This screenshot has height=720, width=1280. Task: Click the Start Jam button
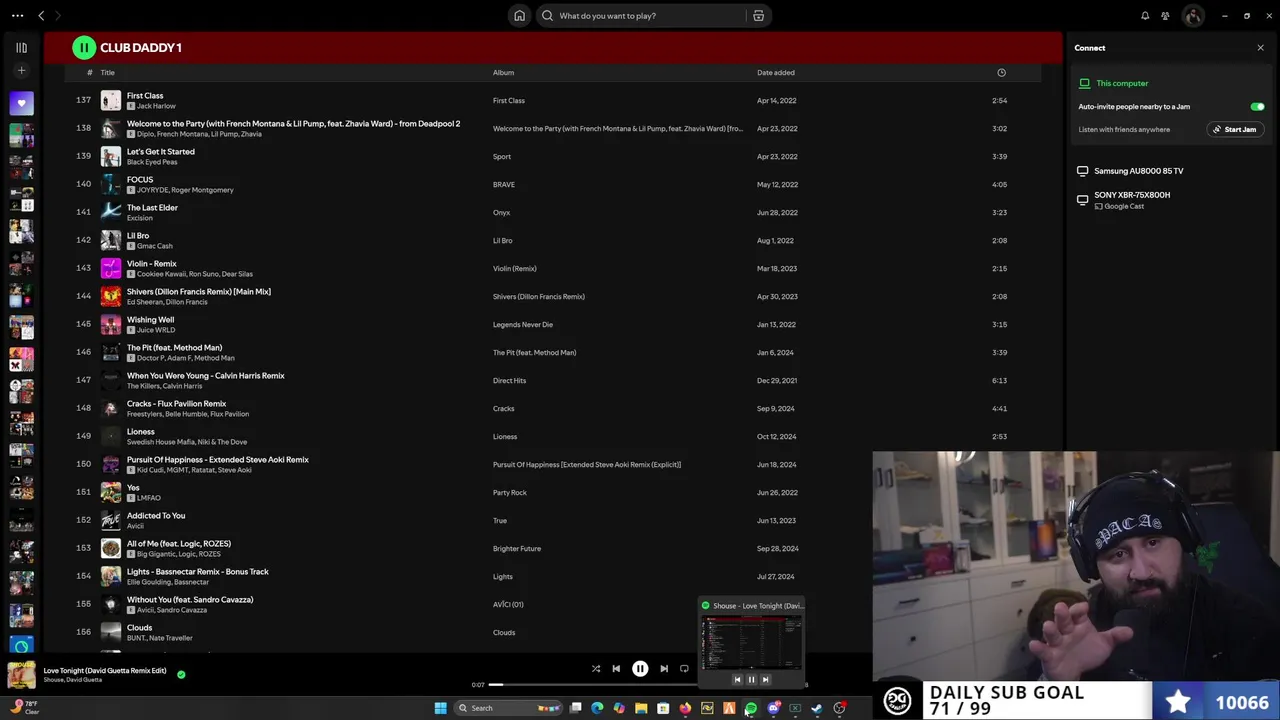[1235, 129]
